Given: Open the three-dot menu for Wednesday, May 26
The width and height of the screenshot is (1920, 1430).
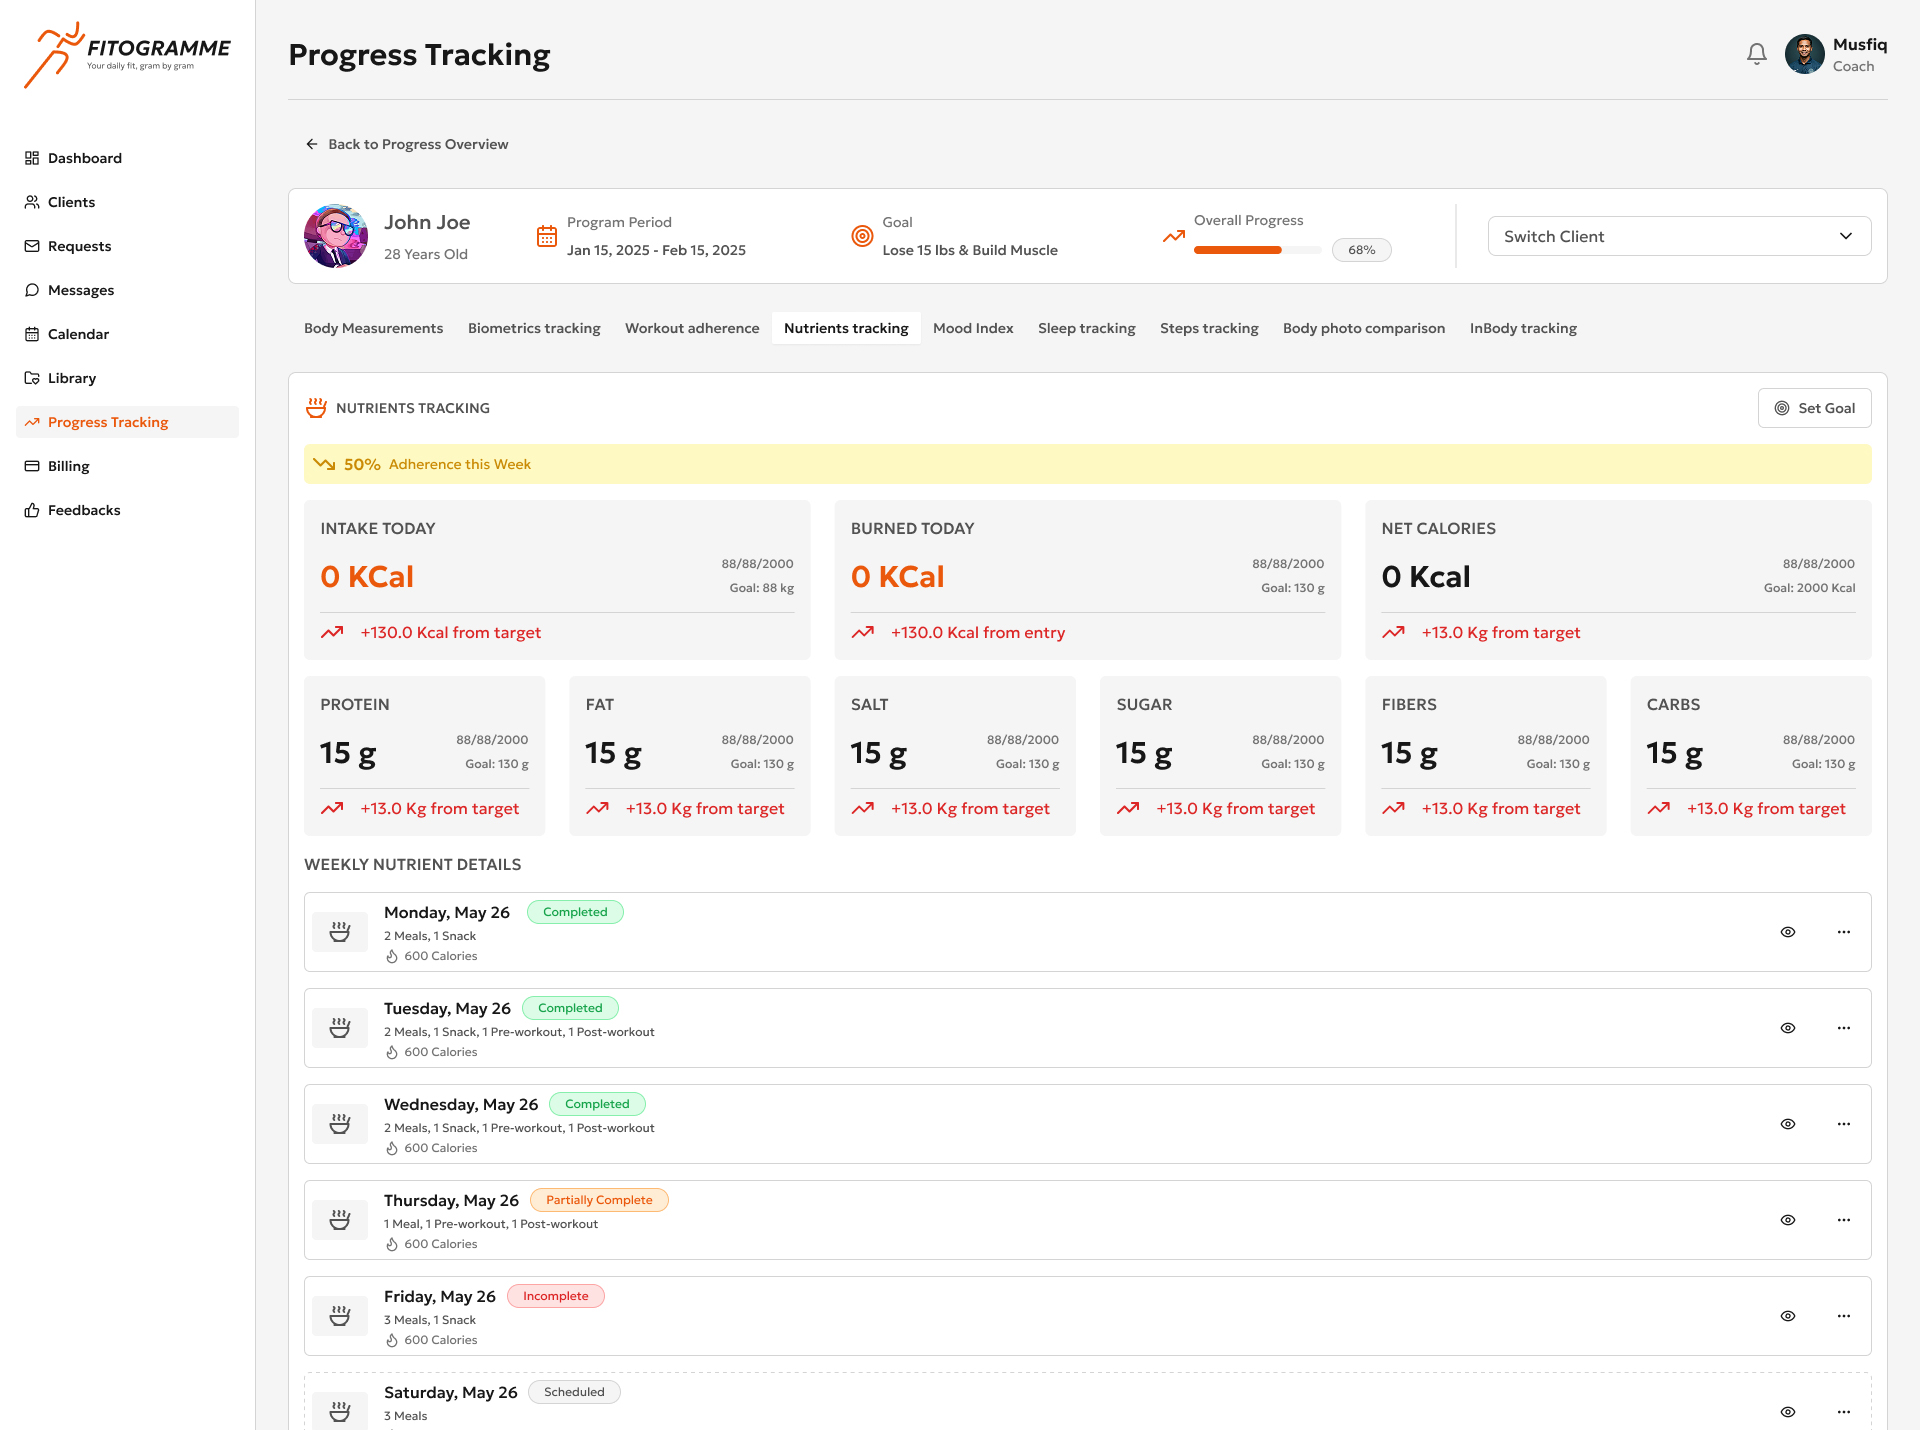Looking at the screenshot, I should [1844, 1124].
